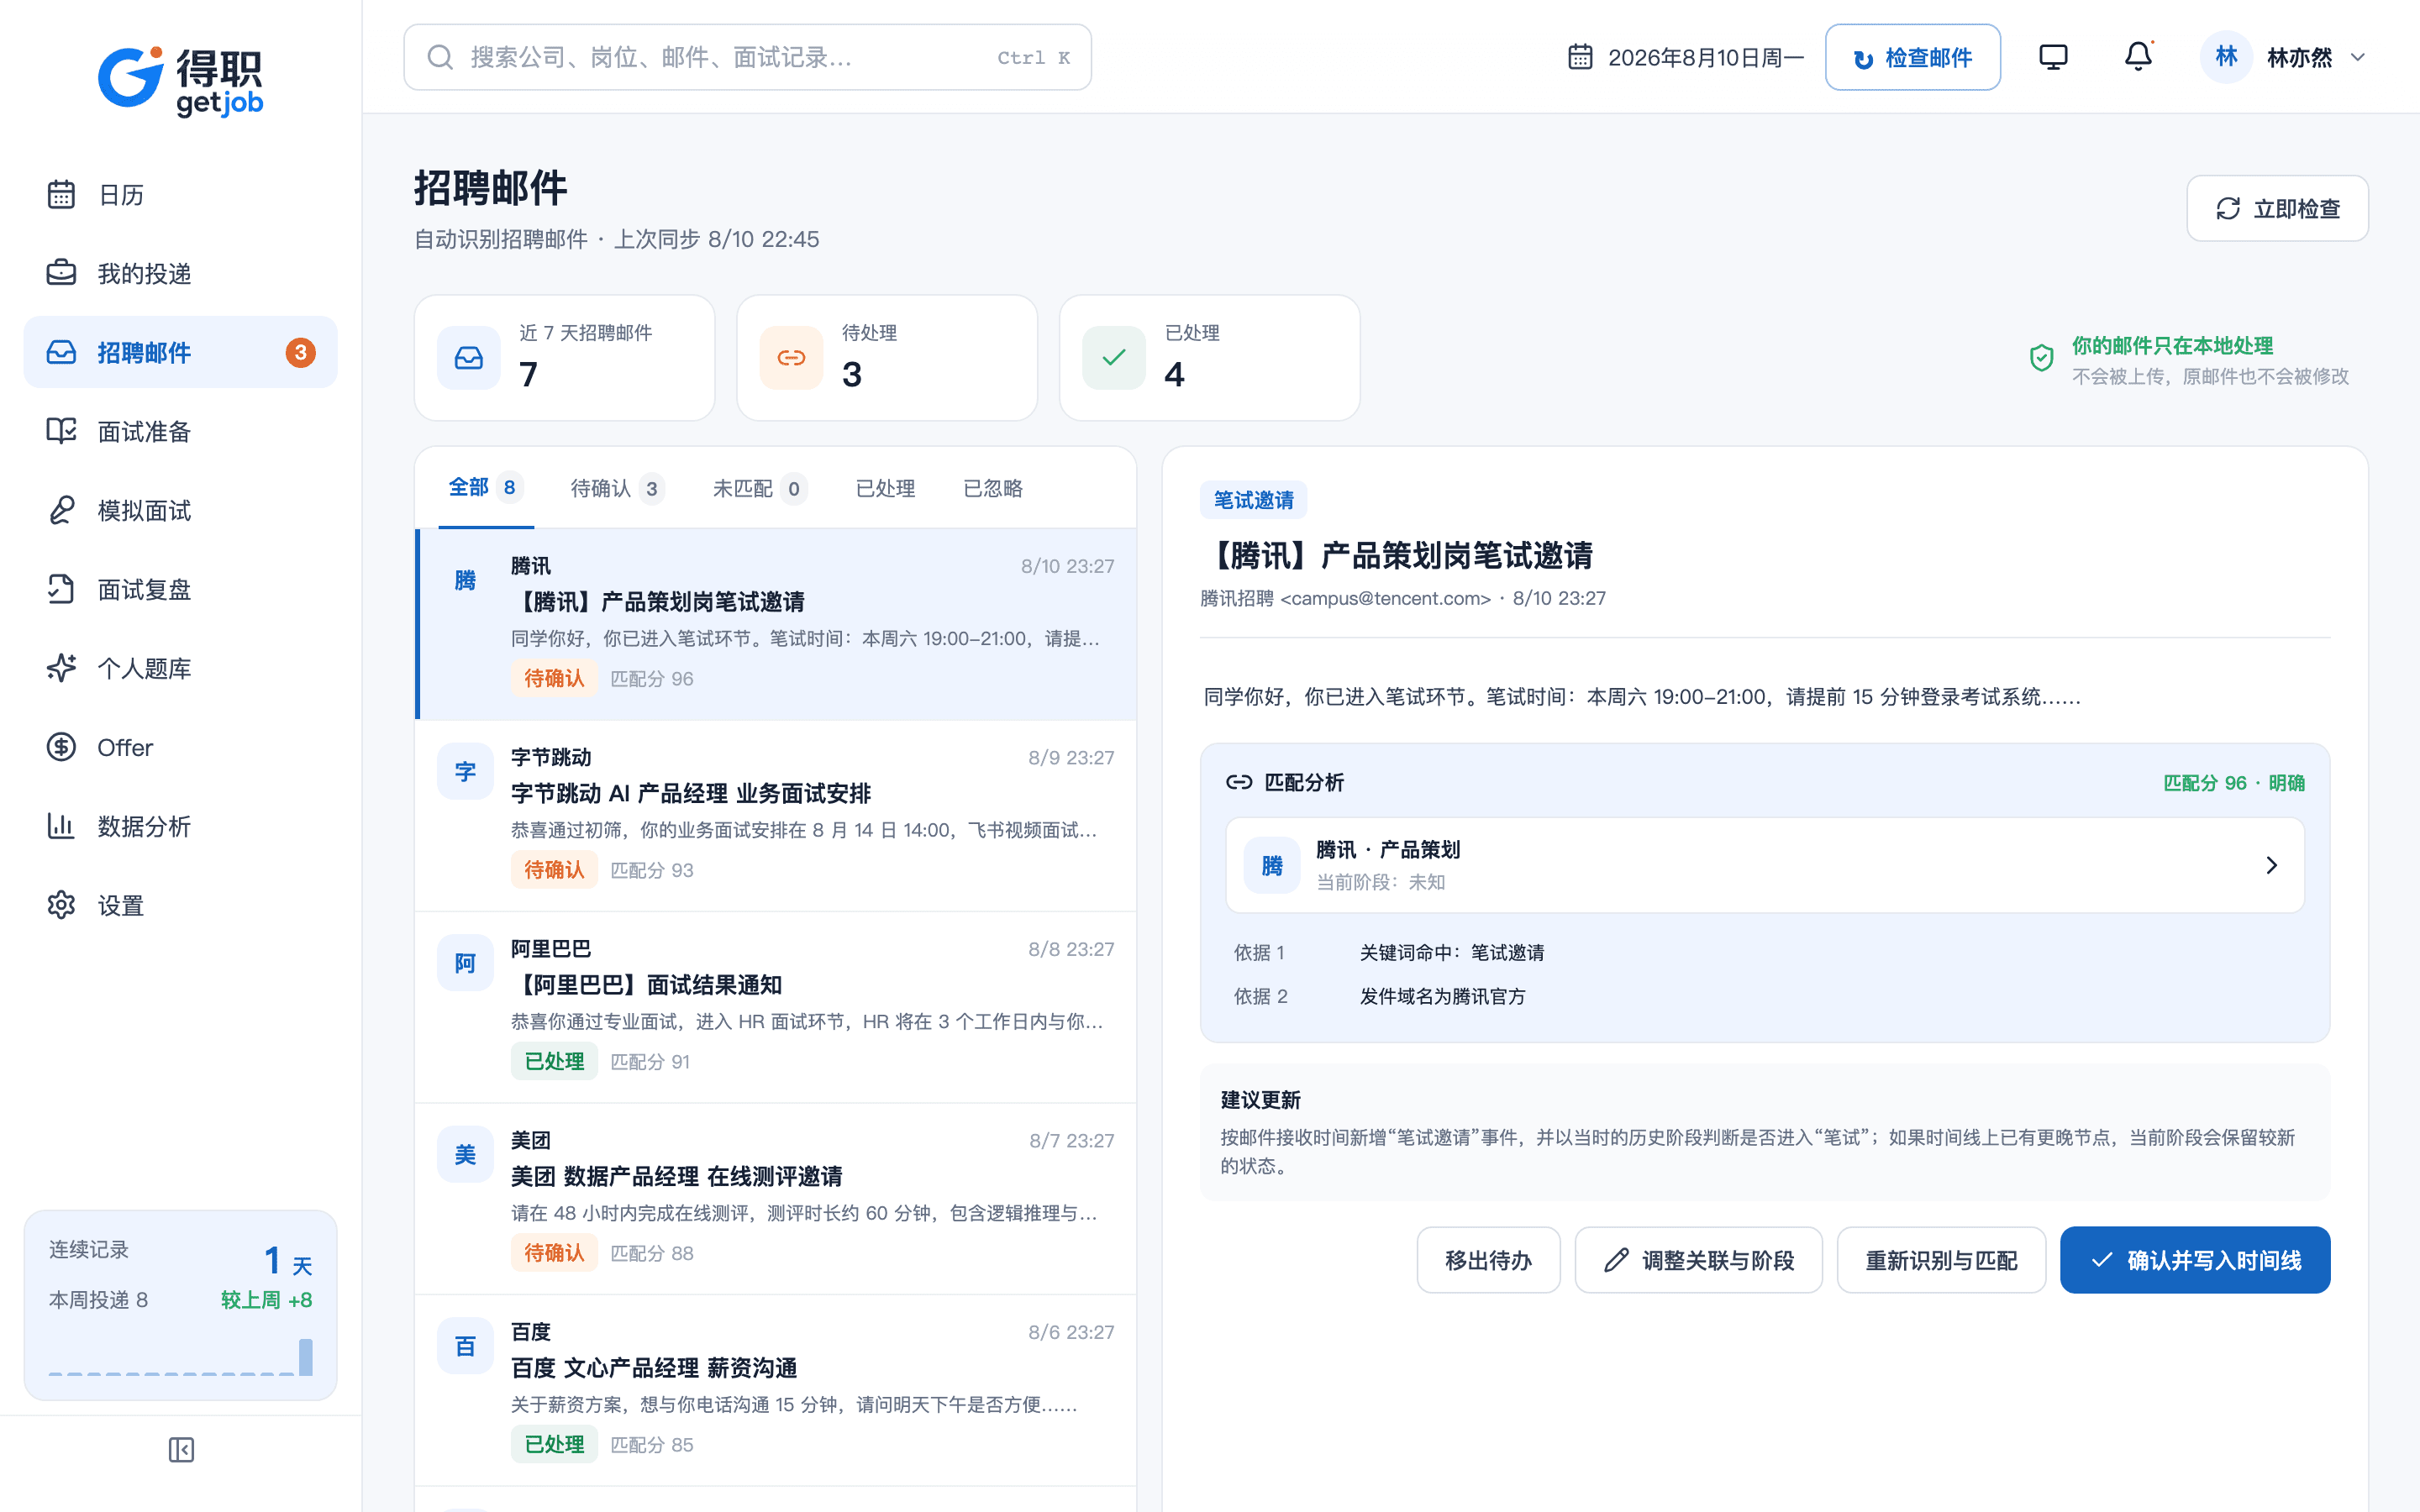2420x1512 pixels.
Task: Click the 近 7 天招聘邮件 stat card
Action: click(564, 357)
